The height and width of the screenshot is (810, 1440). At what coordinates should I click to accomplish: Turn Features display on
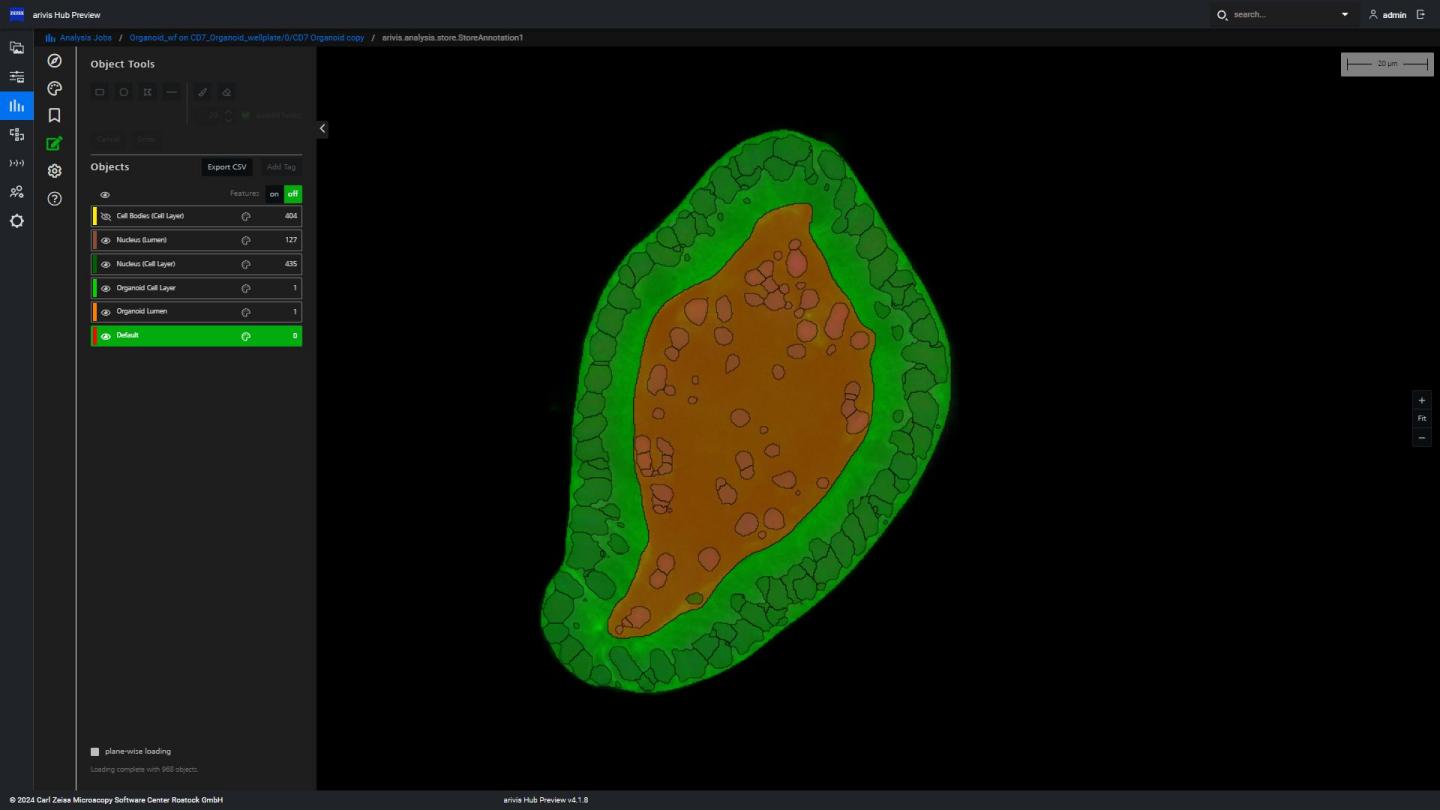click(274, 194)
